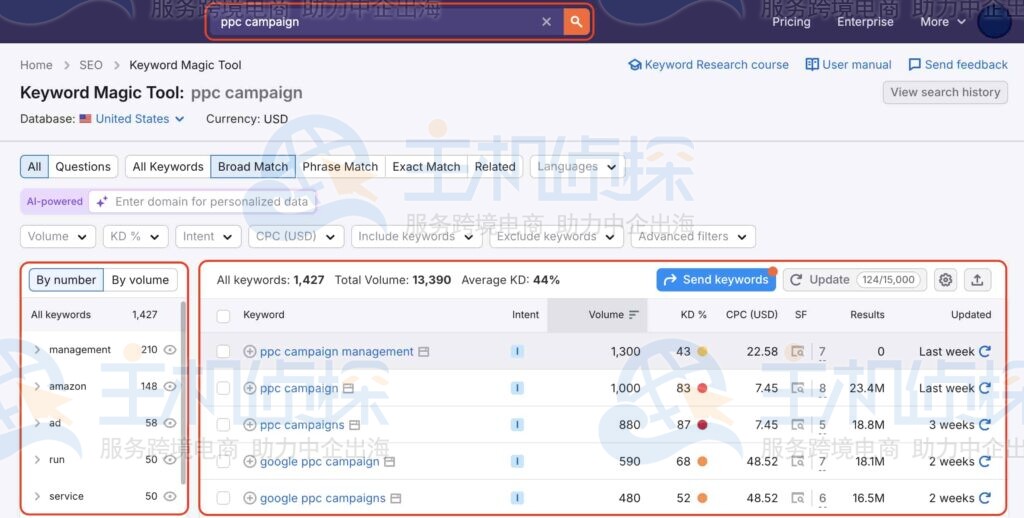Select the Questions tab
The width and height of the screenshot is (1024, 518).
click(83, 167)
